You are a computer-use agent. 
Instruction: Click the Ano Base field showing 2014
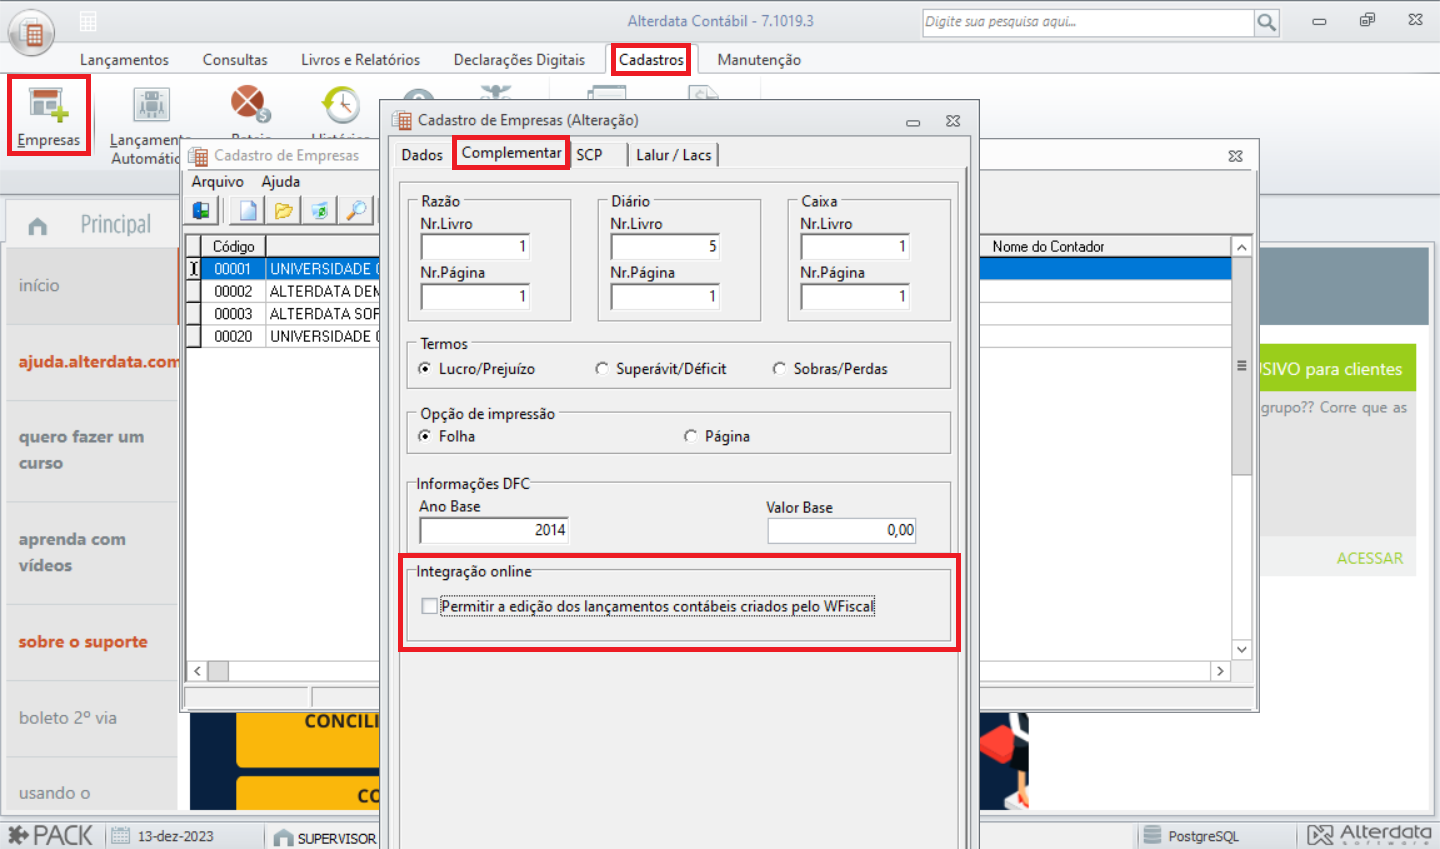pos(494,530)
